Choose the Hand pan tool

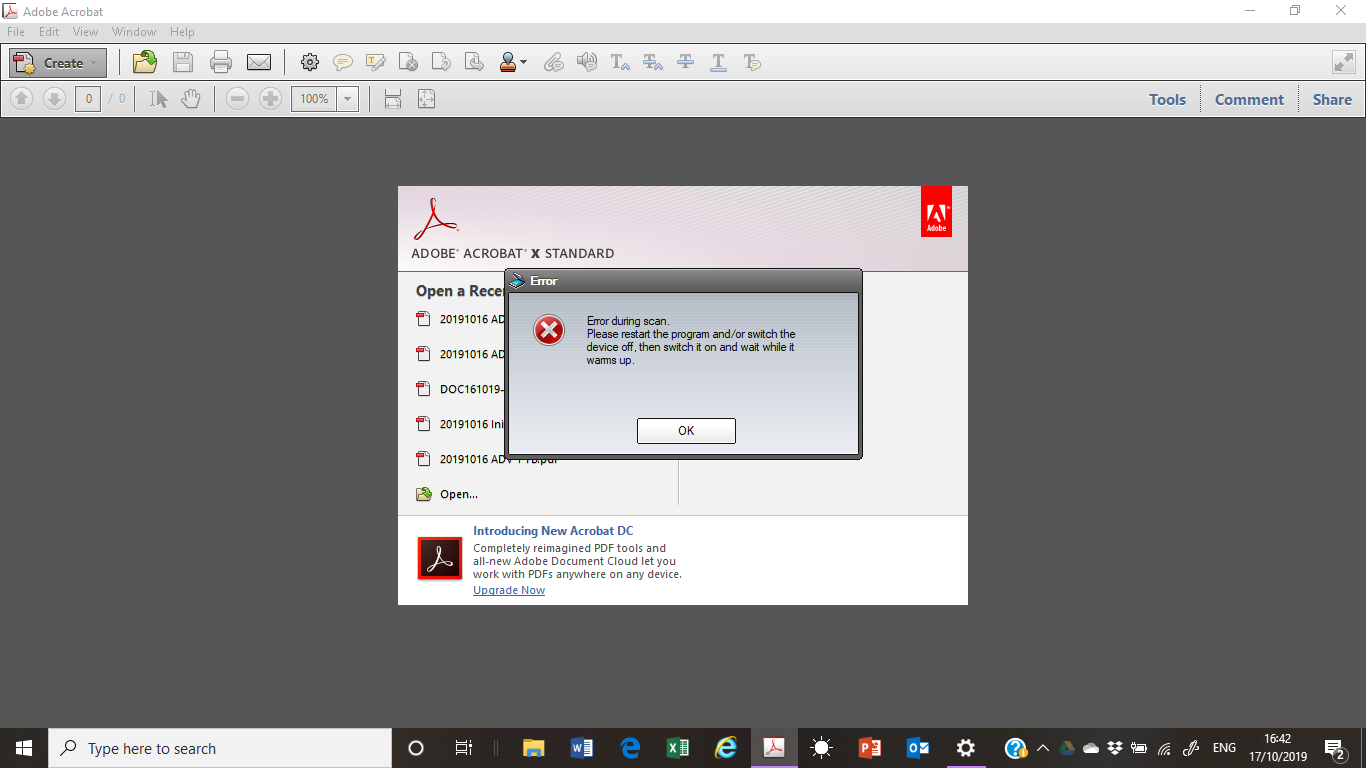pos(190,99)
